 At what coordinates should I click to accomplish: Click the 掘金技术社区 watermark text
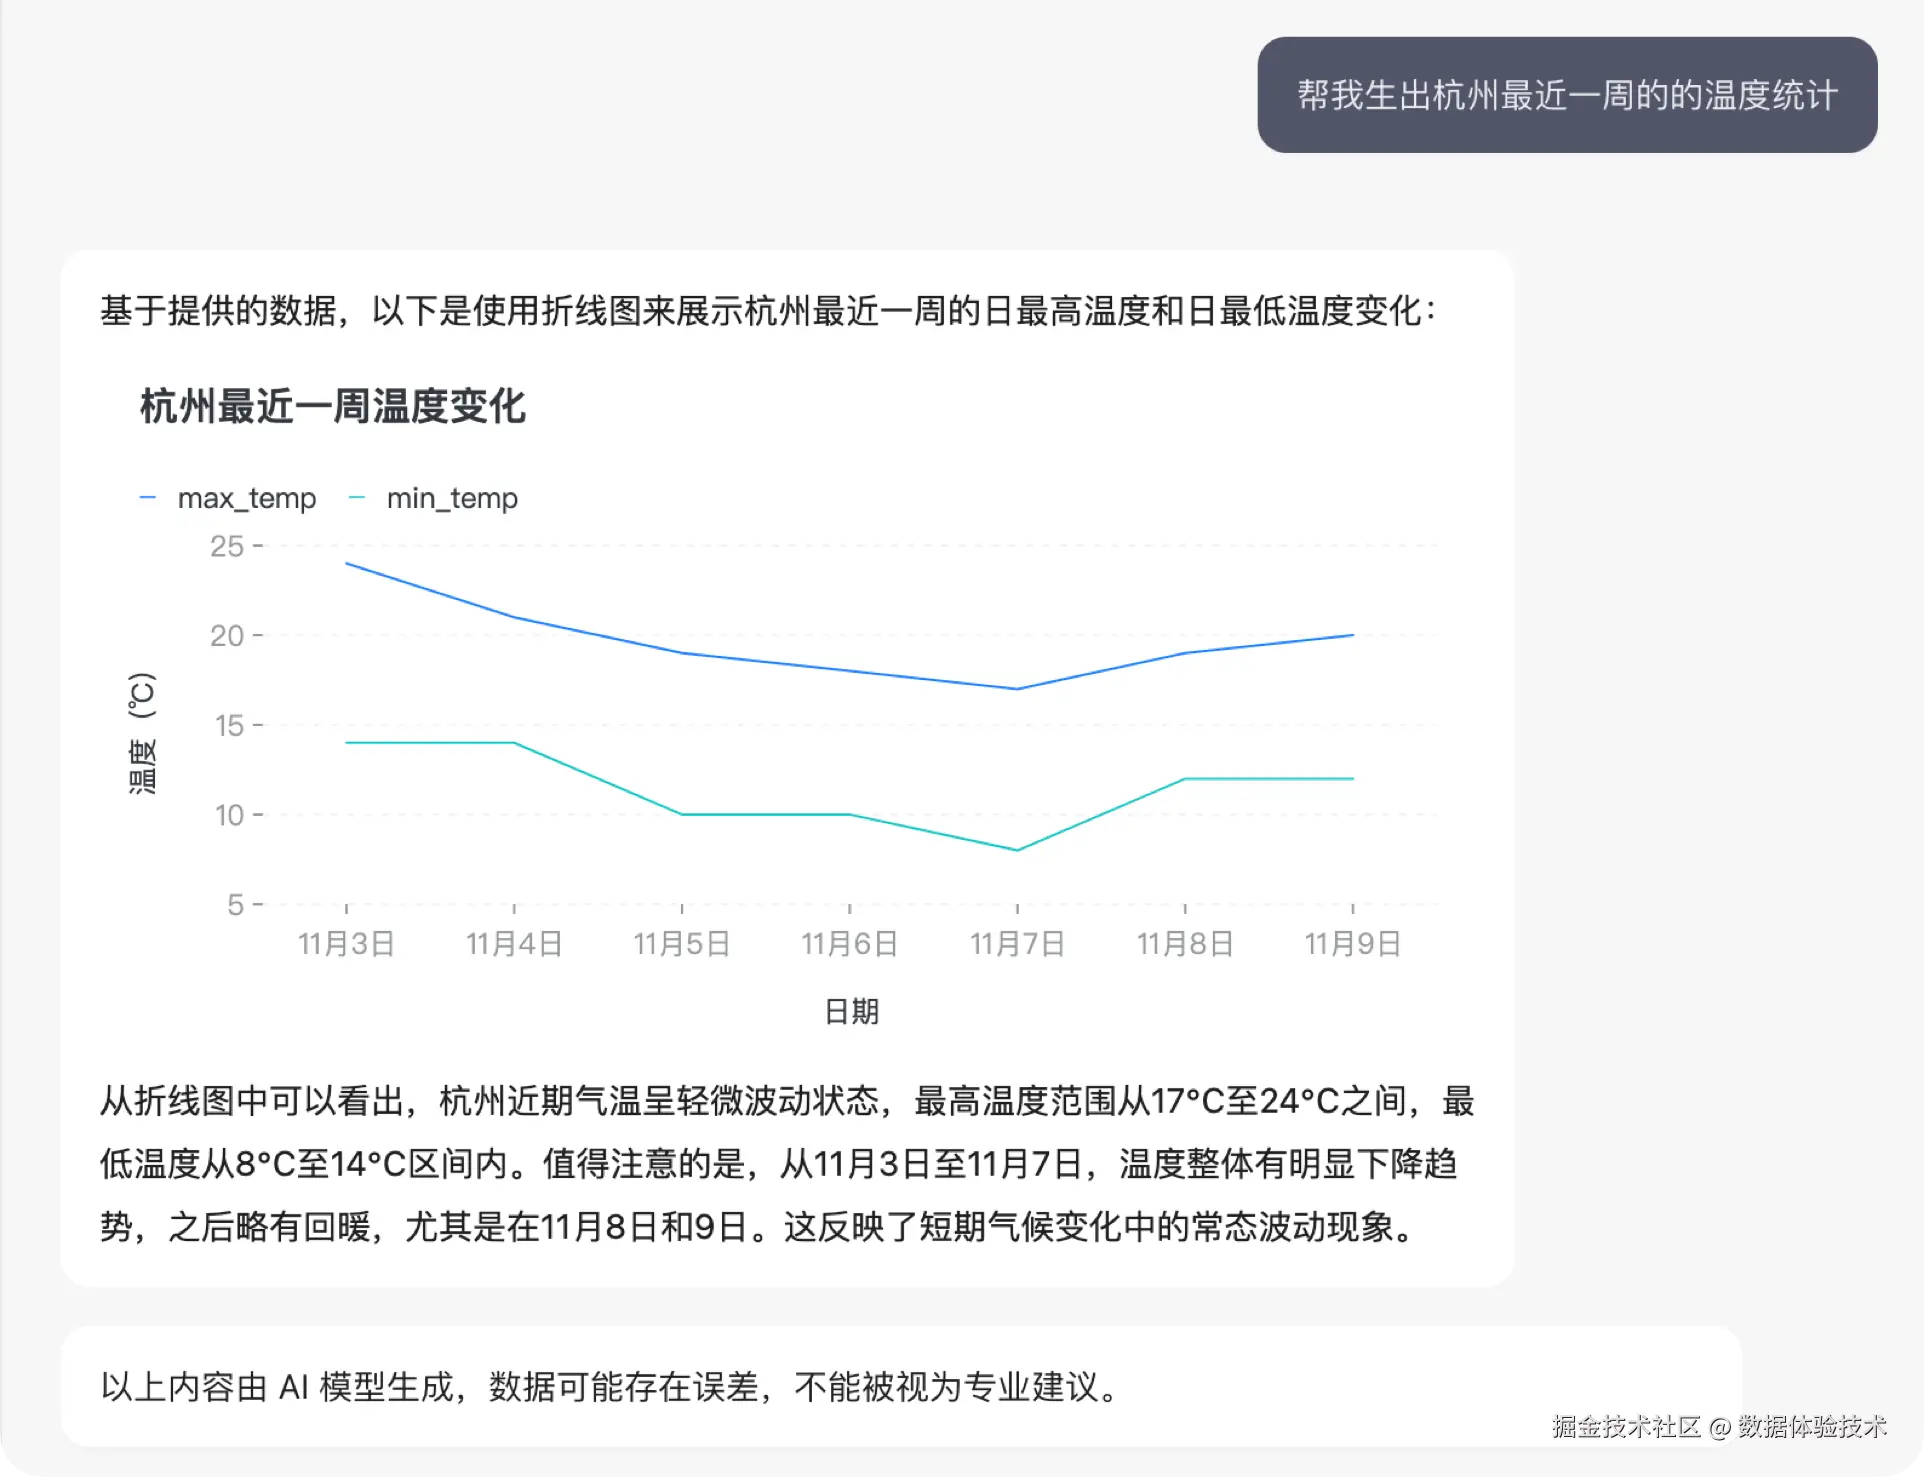click(1625, 1427)
